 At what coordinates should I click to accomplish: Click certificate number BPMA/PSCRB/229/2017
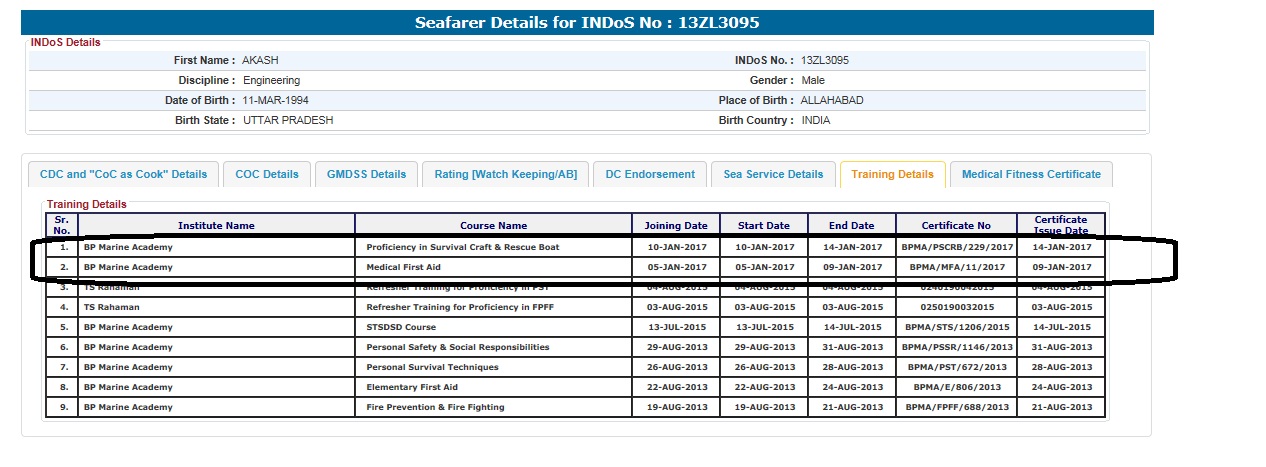click(x=956, y=247)
